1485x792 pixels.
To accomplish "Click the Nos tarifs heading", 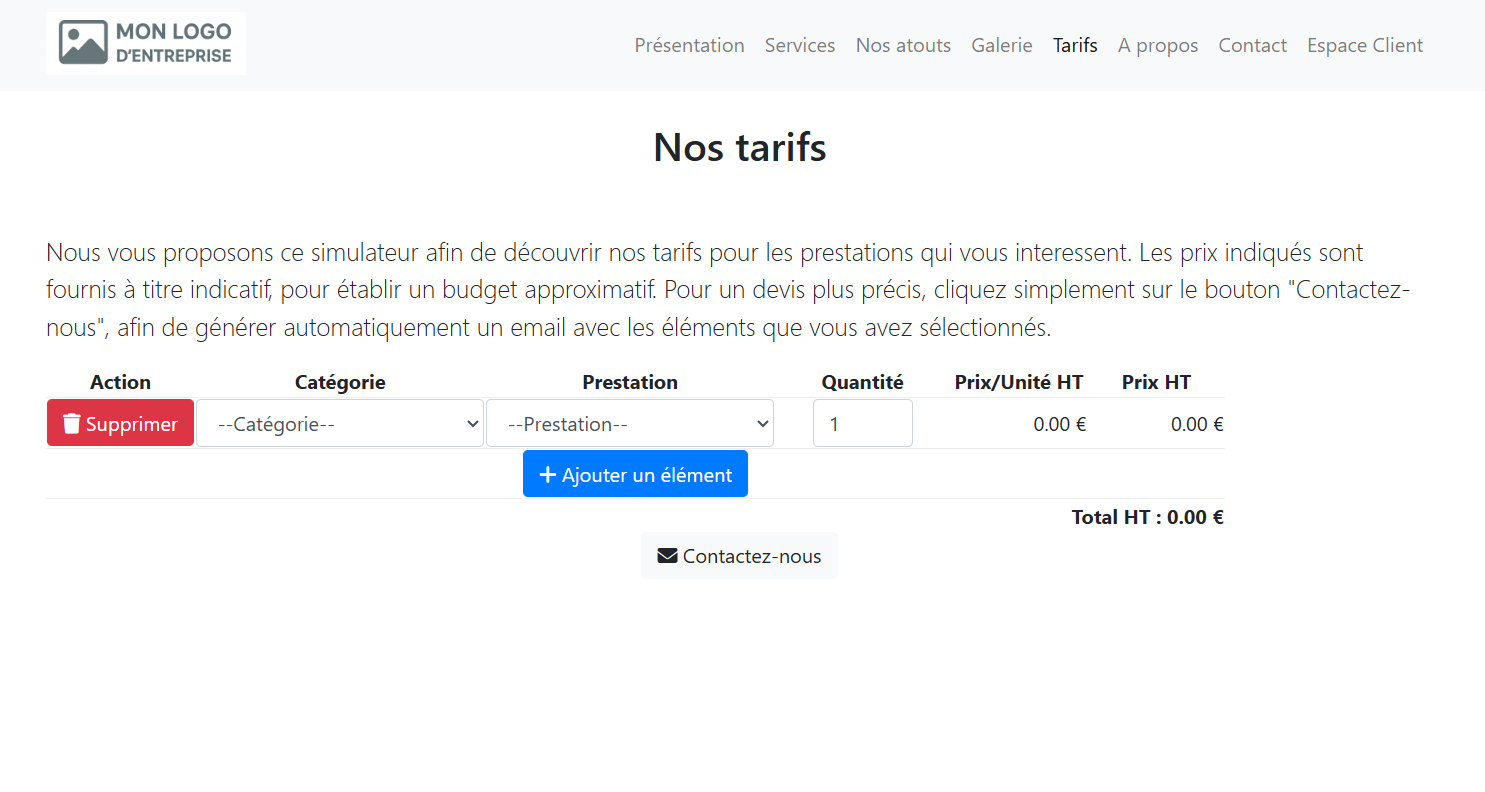I will pyautogui.click(x=740, y=148).
